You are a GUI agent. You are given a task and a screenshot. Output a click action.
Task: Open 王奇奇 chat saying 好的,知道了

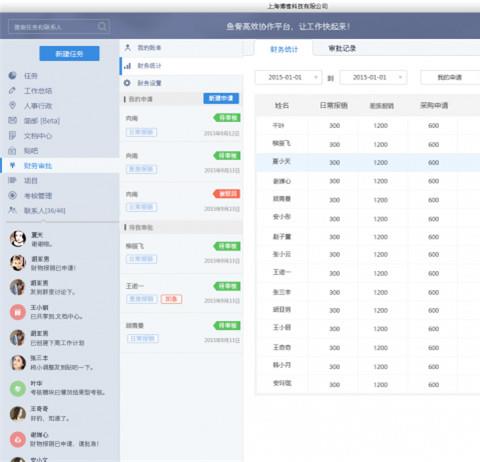[x=60, y=414]
